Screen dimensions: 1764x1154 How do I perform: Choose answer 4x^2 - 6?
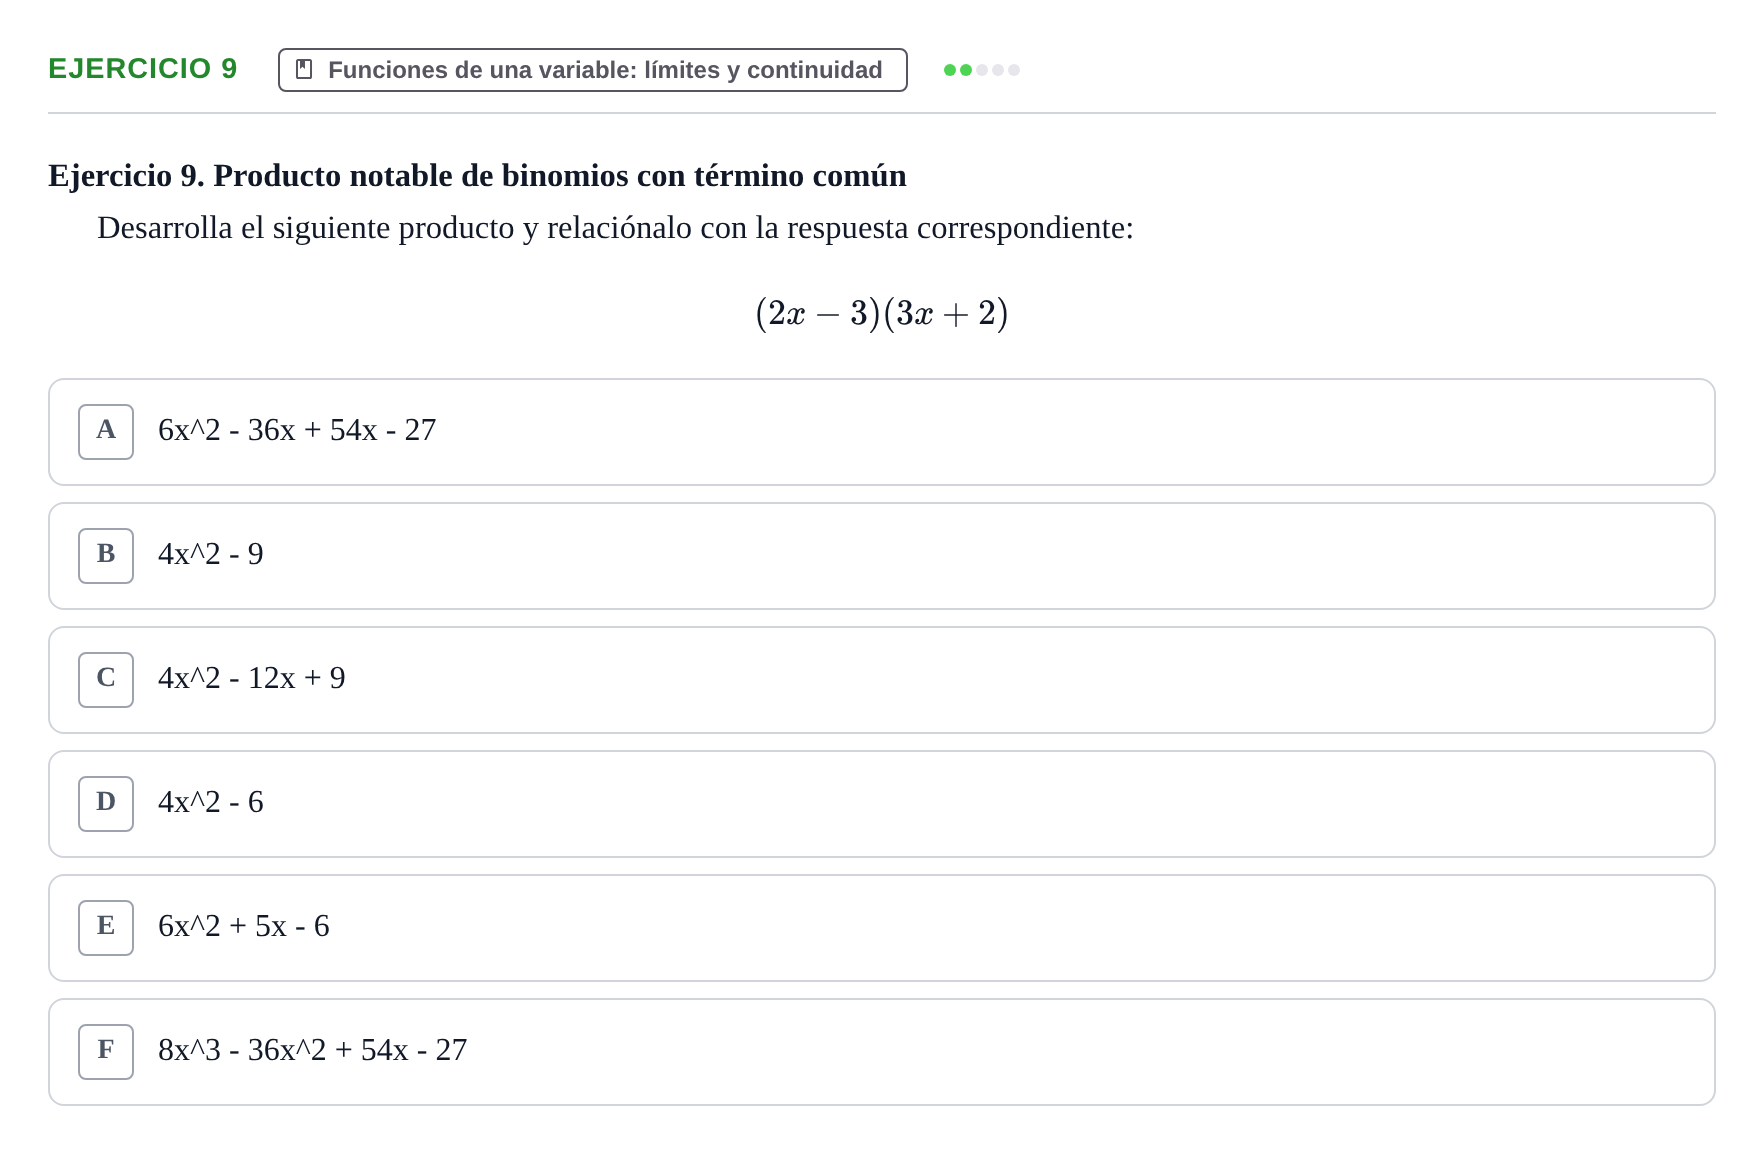point(882,804)
